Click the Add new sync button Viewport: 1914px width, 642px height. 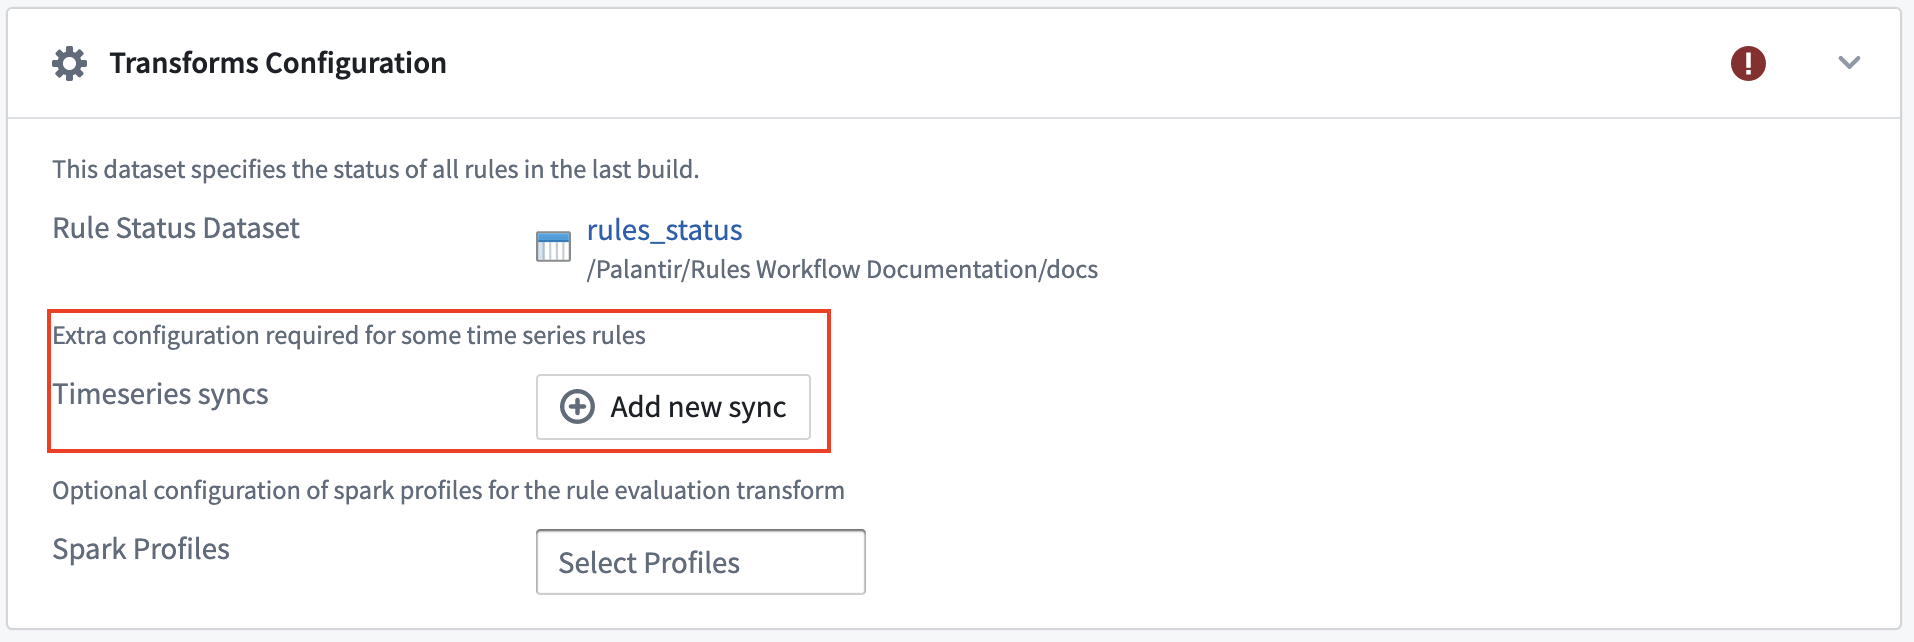coord(673,407)
